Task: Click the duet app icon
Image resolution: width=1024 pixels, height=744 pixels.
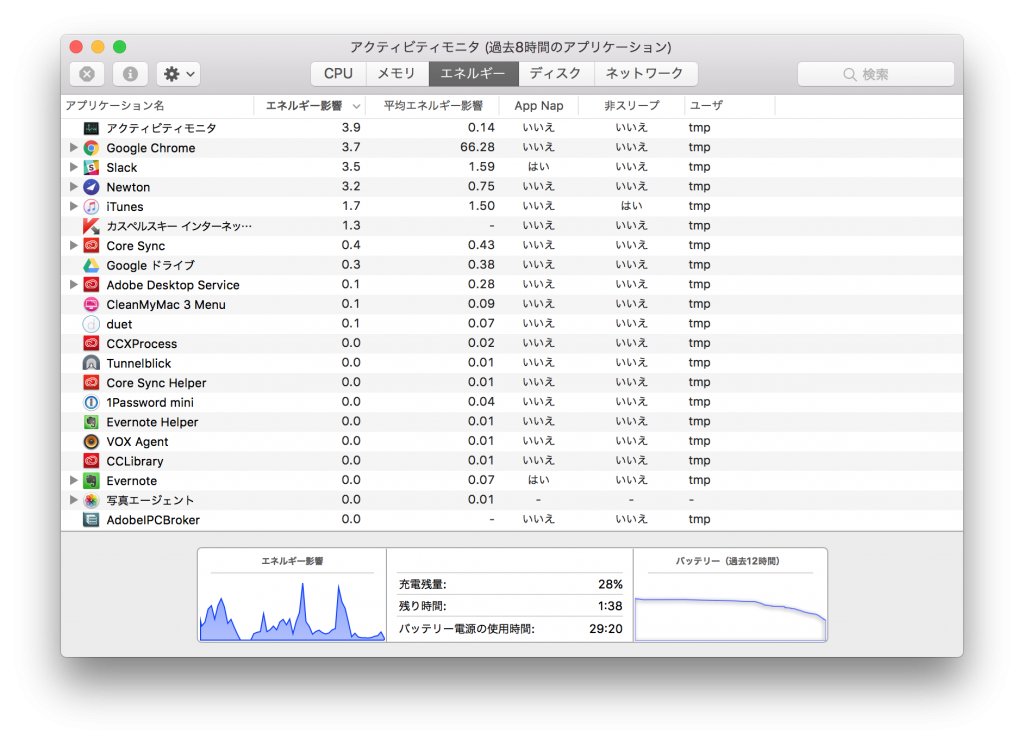Action: (91, 324)
